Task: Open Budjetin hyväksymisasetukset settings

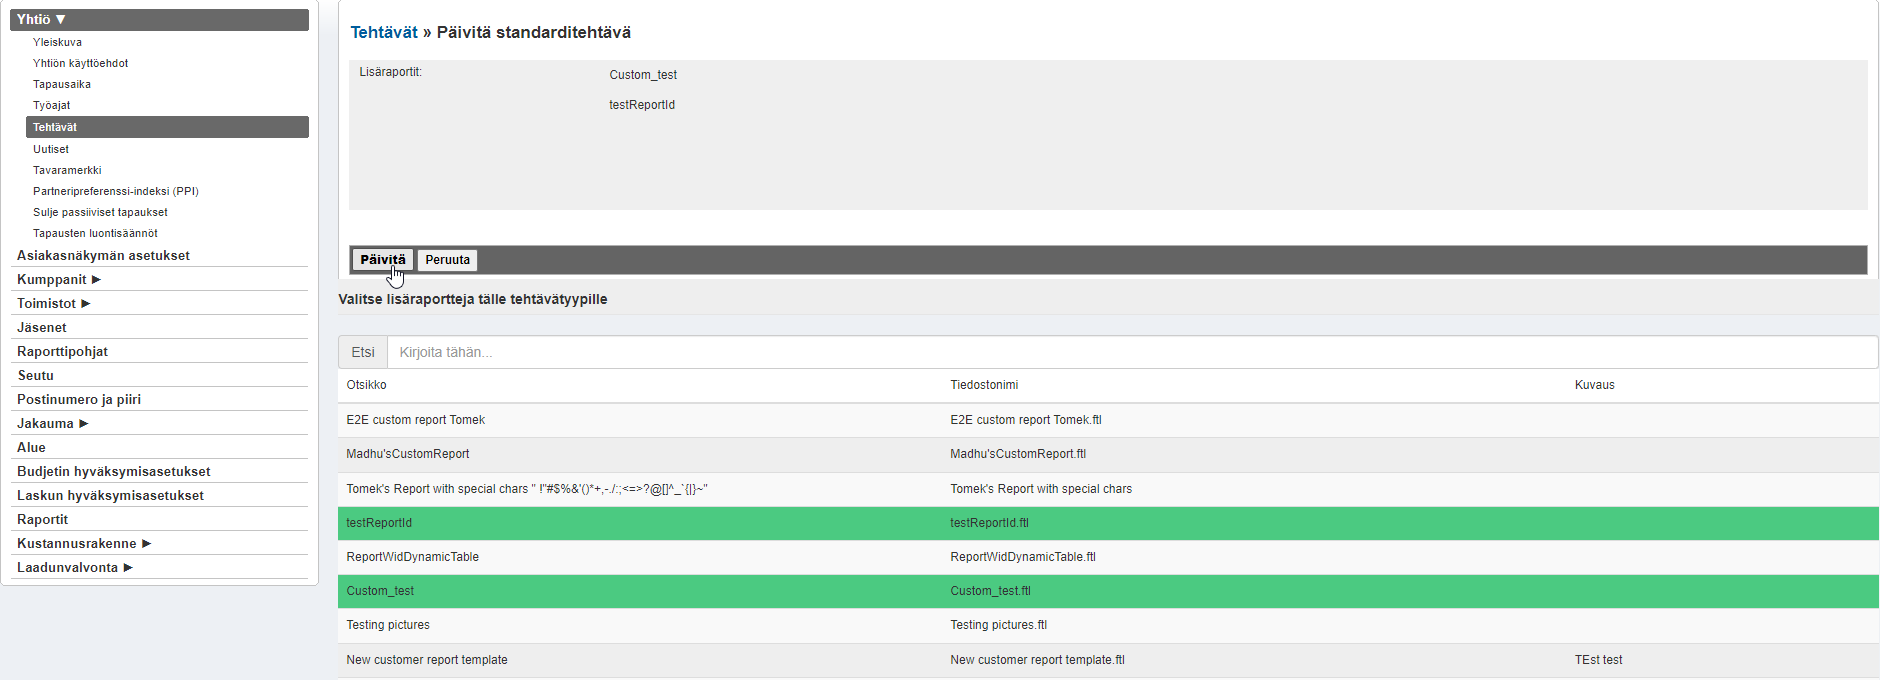Action: [x=113, y=471]
